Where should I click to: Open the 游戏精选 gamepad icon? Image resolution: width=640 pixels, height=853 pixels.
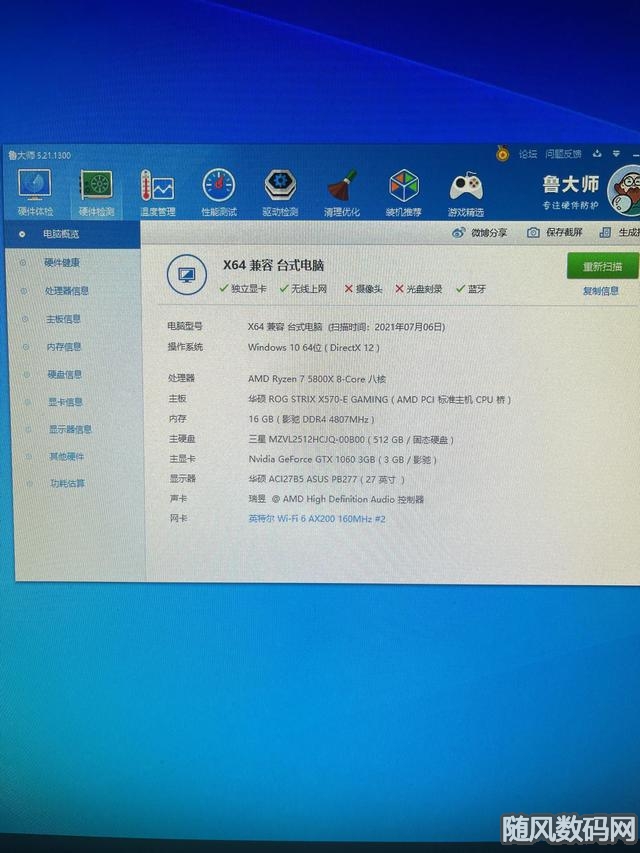pos(466,194)
